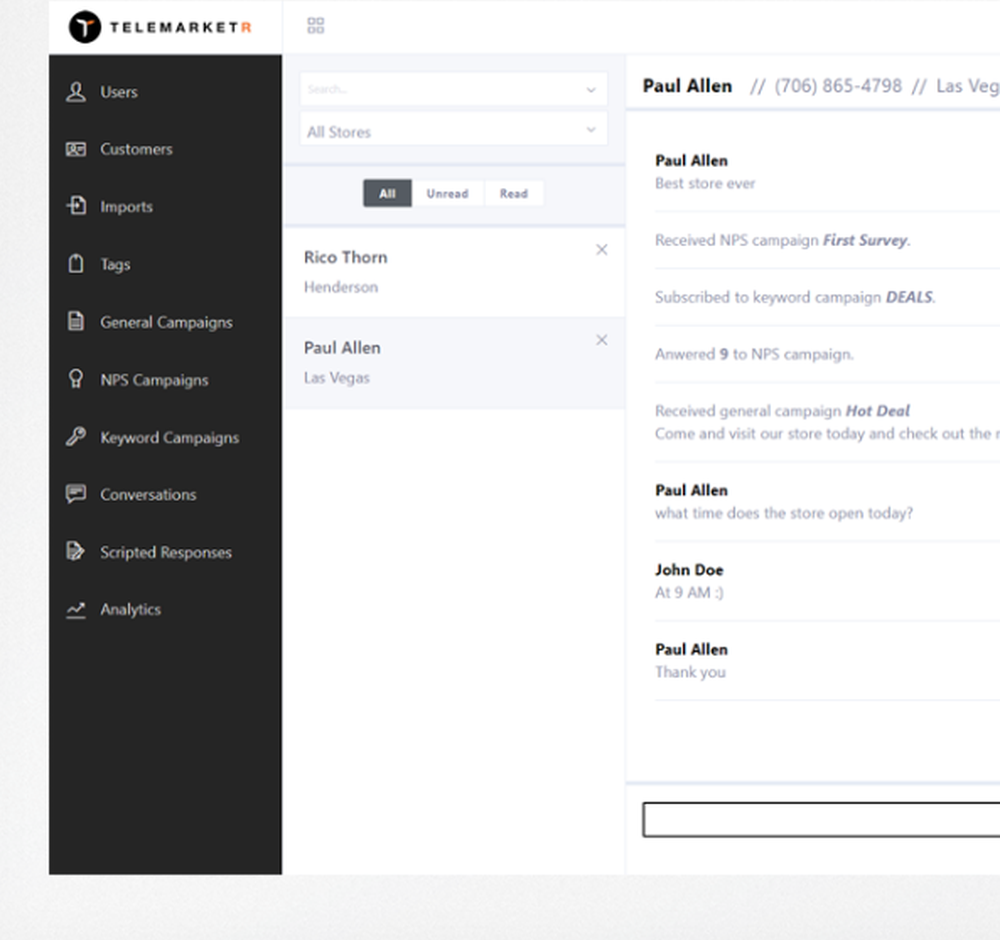This screenshot has height=940, width=1000.
Task: Dismiss Rico Thorn conversation with X
Action: 601,250
